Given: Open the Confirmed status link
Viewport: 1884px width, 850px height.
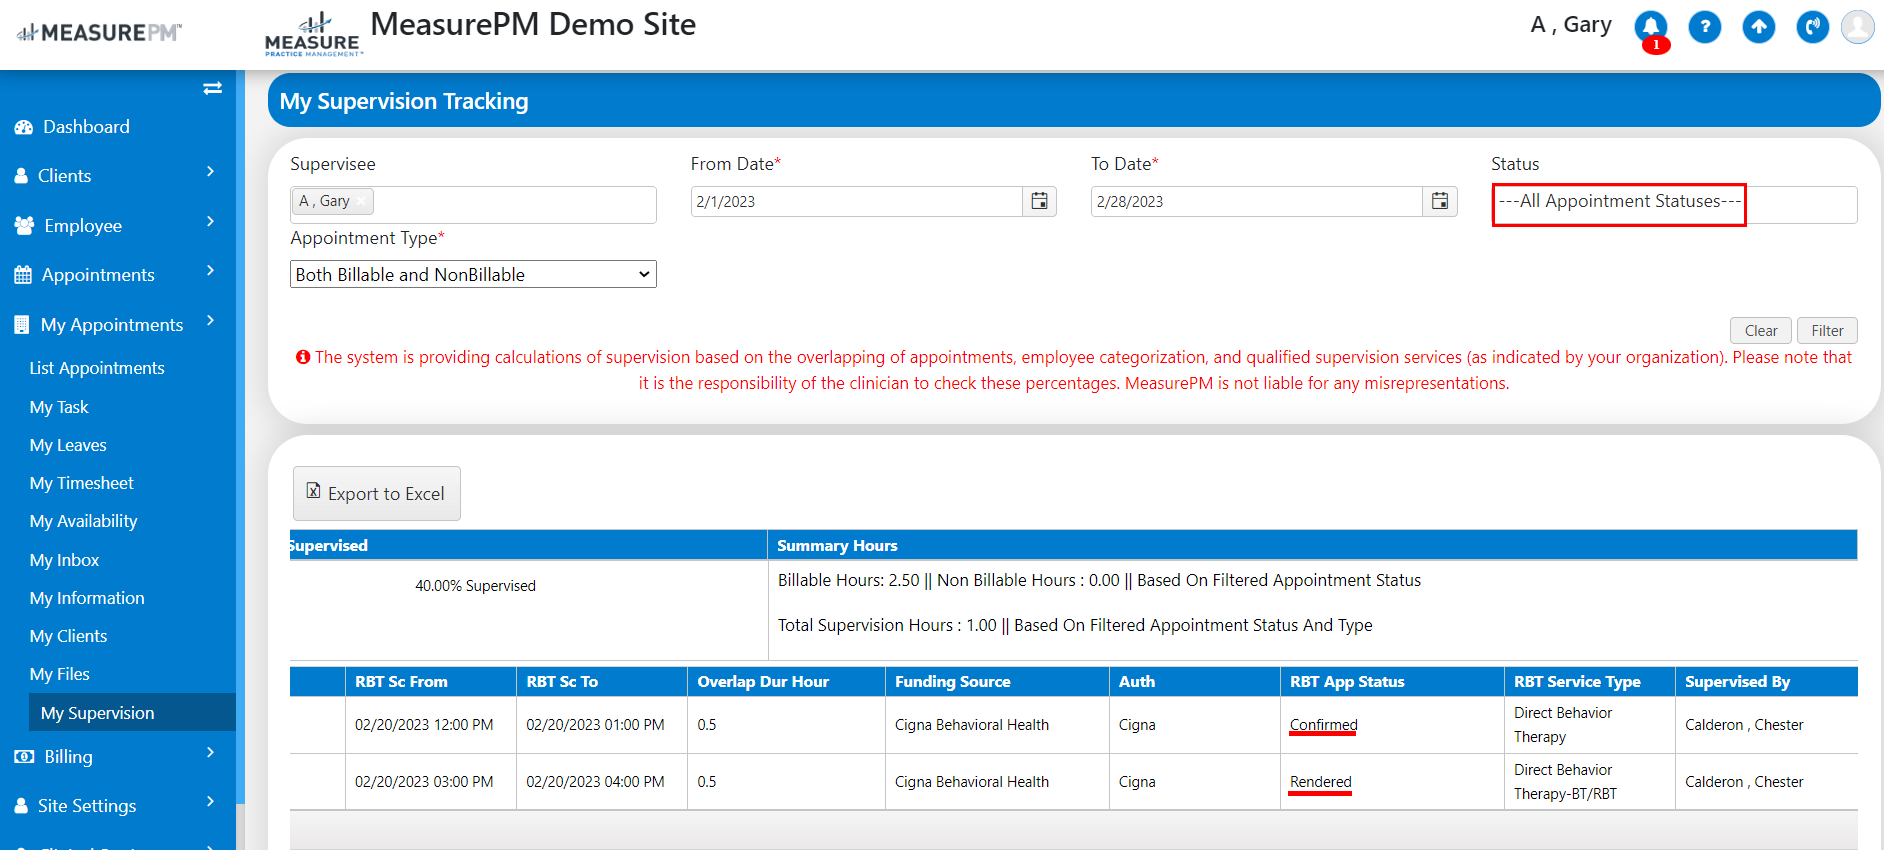Looking at the screenshot, I should [1323, 725].
